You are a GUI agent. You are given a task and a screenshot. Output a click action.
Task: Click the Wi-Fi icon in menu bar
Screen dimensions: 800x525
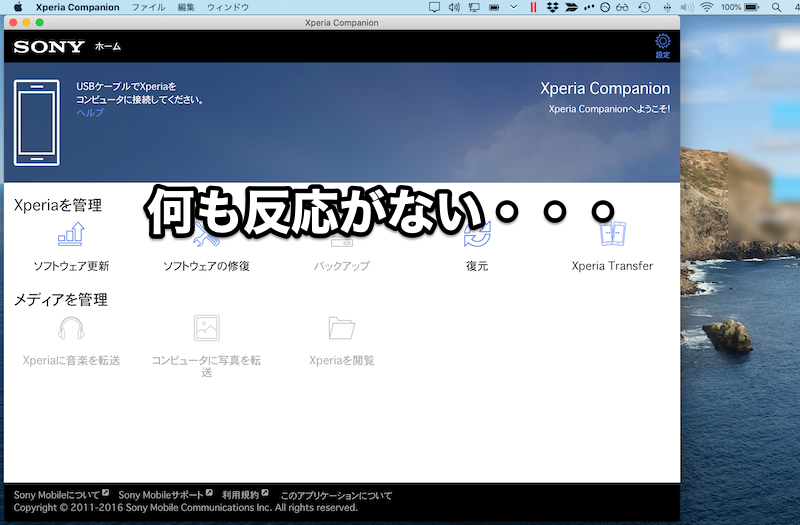[x=707, y=7]
